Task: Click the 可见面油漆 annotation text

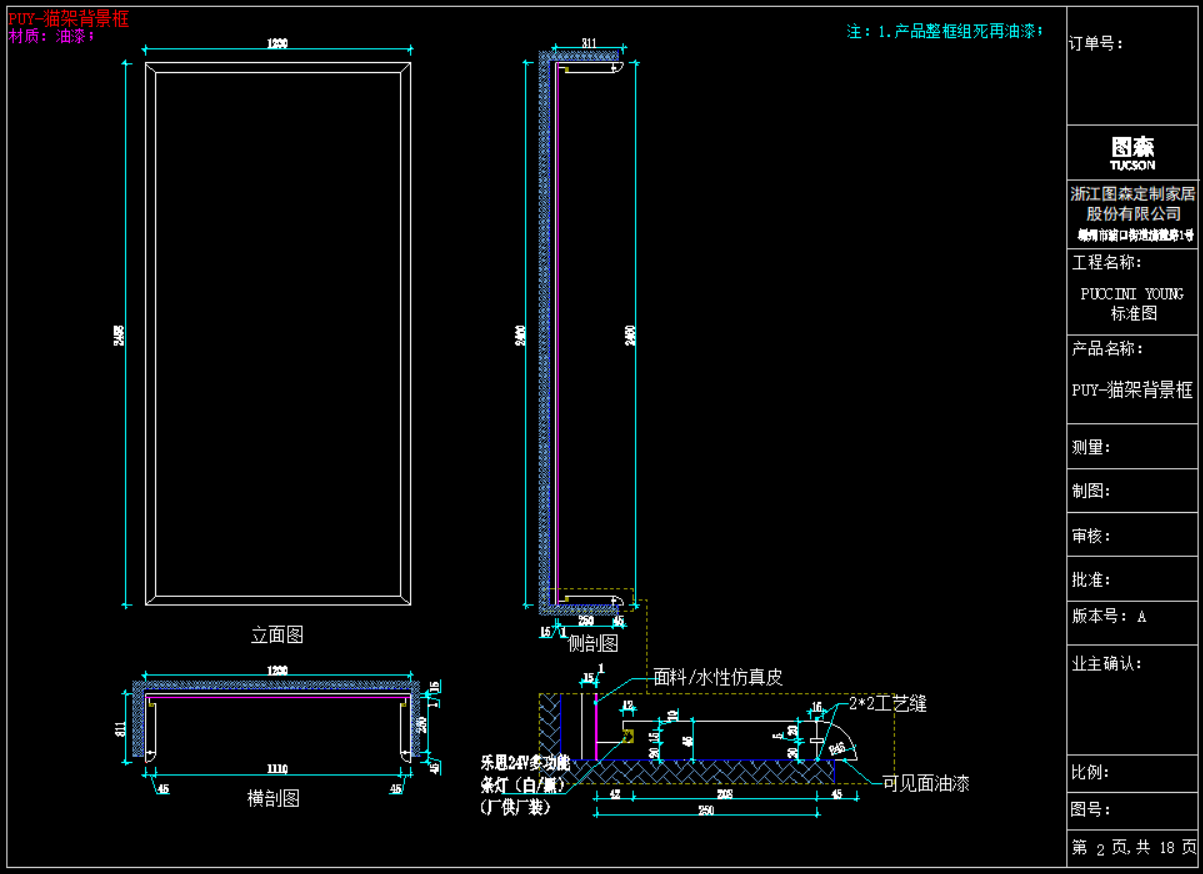Action: point(925,784)
